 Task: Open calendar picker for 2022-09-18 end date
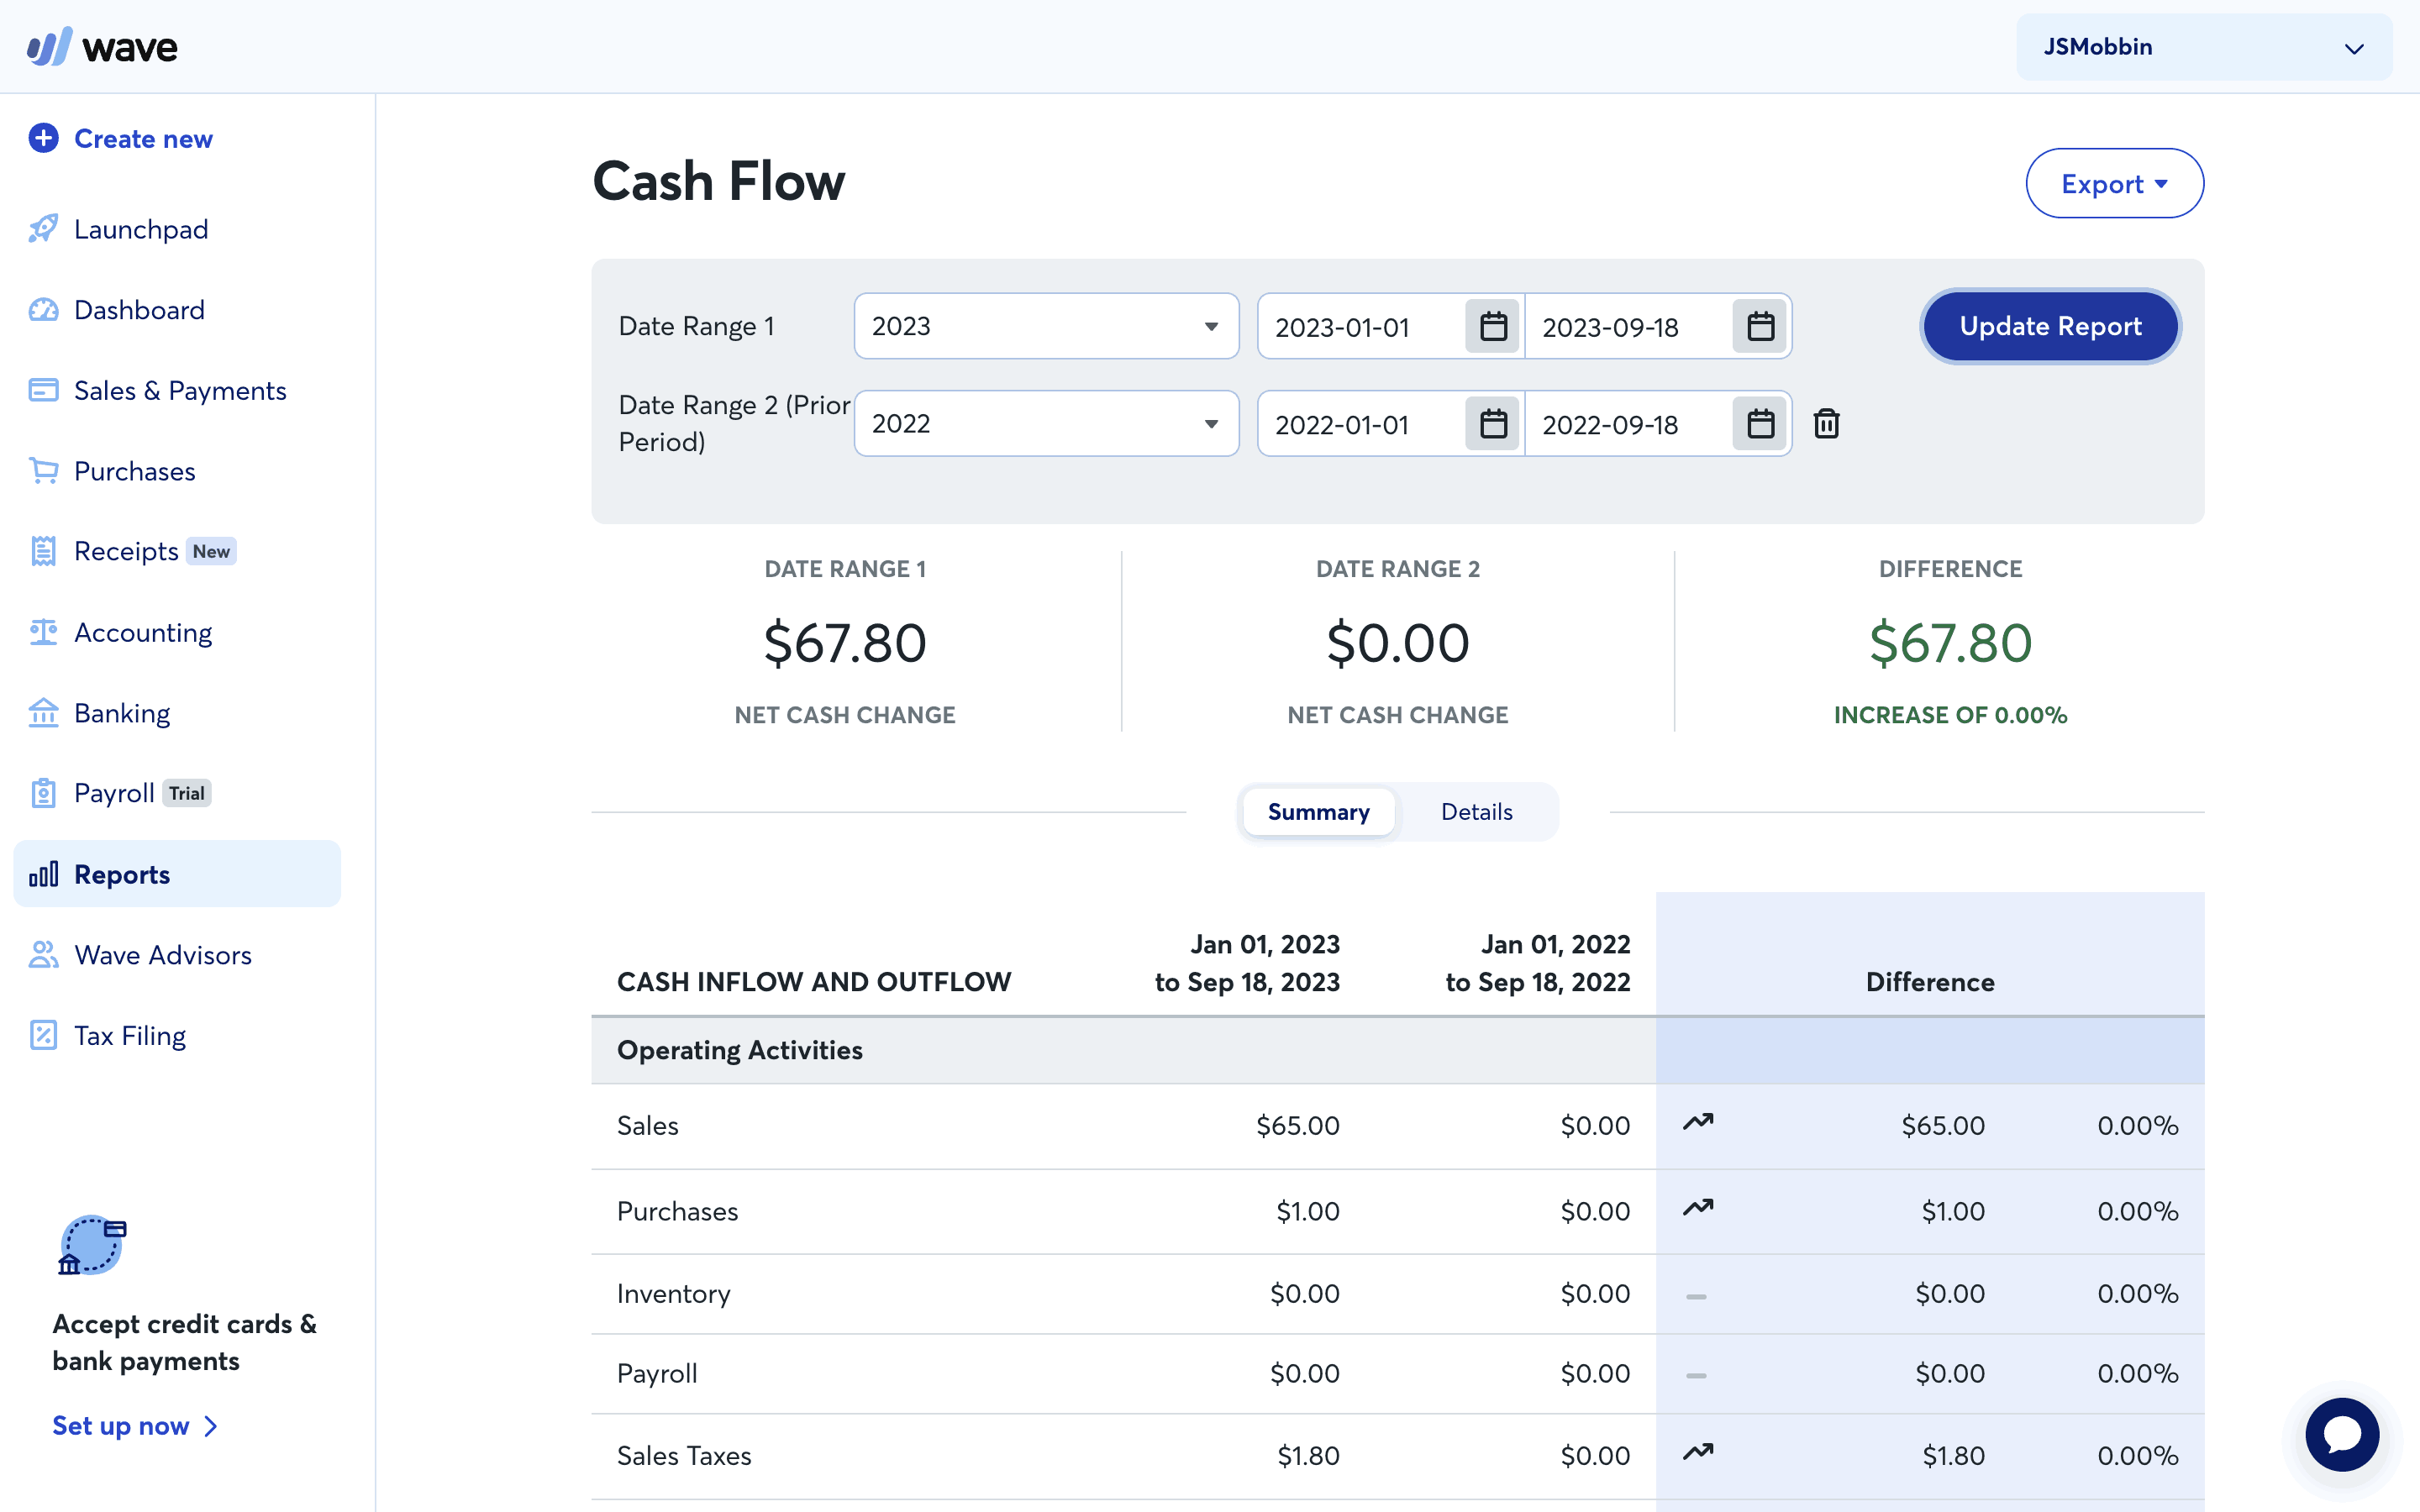1760,424
